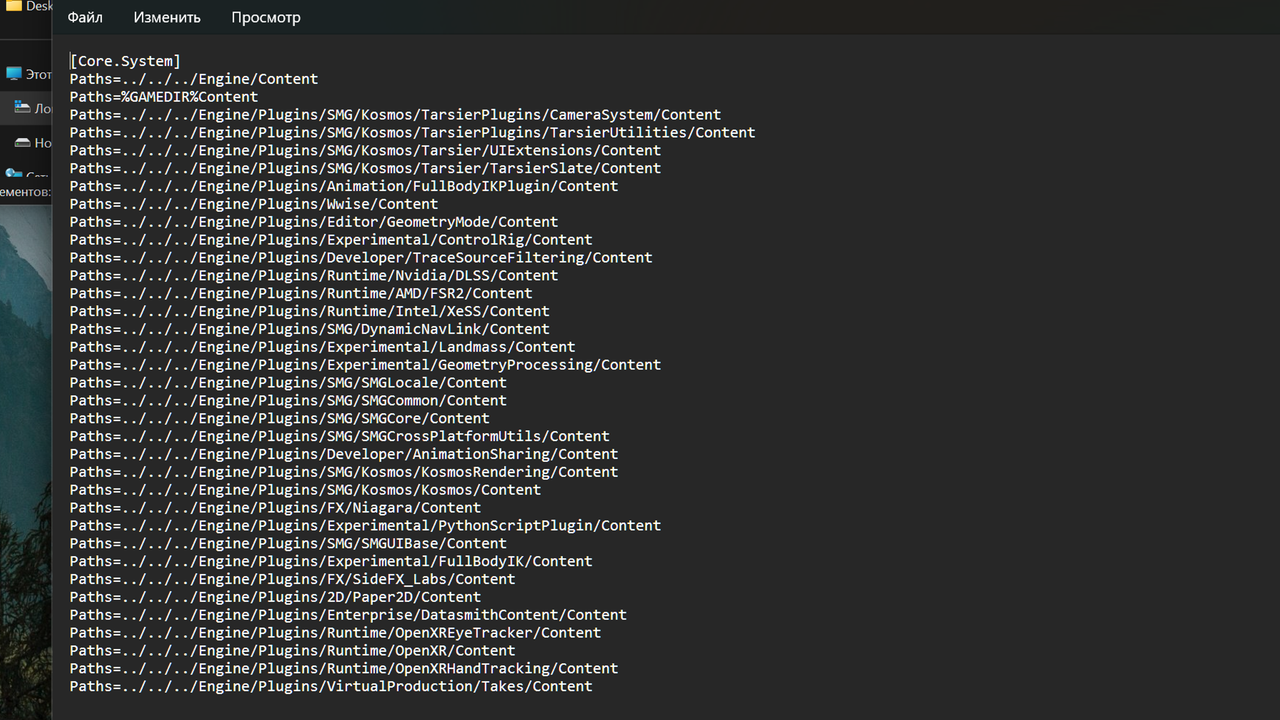Click the Kosmos/KosmosRendering/Content path line

[x=344, y=472]
